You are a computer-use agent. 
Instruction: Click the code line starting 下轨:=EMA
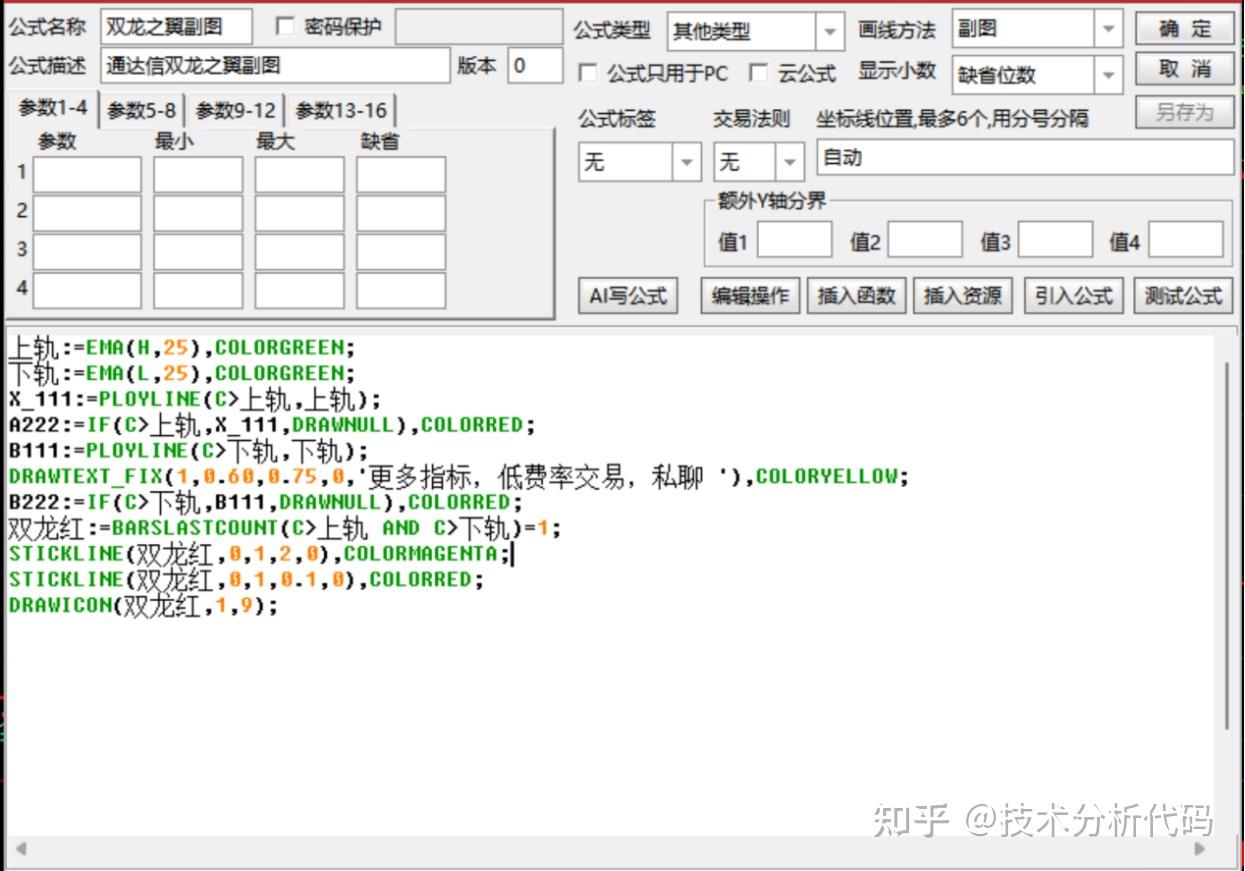pos(181,374)
